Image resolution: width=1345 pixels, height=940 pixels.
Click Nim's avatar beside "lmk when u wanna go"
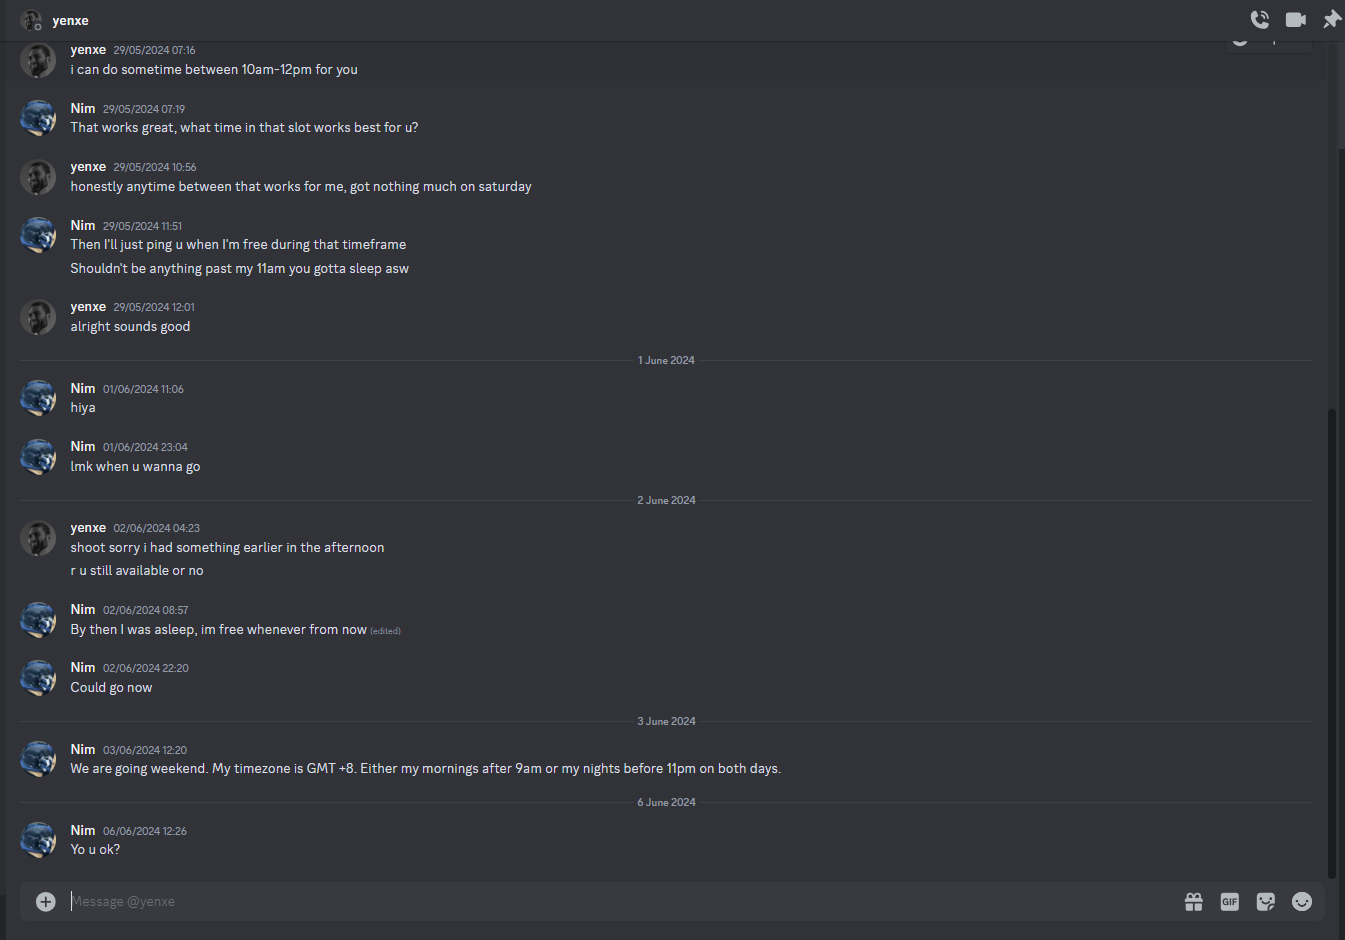[38, 457]
